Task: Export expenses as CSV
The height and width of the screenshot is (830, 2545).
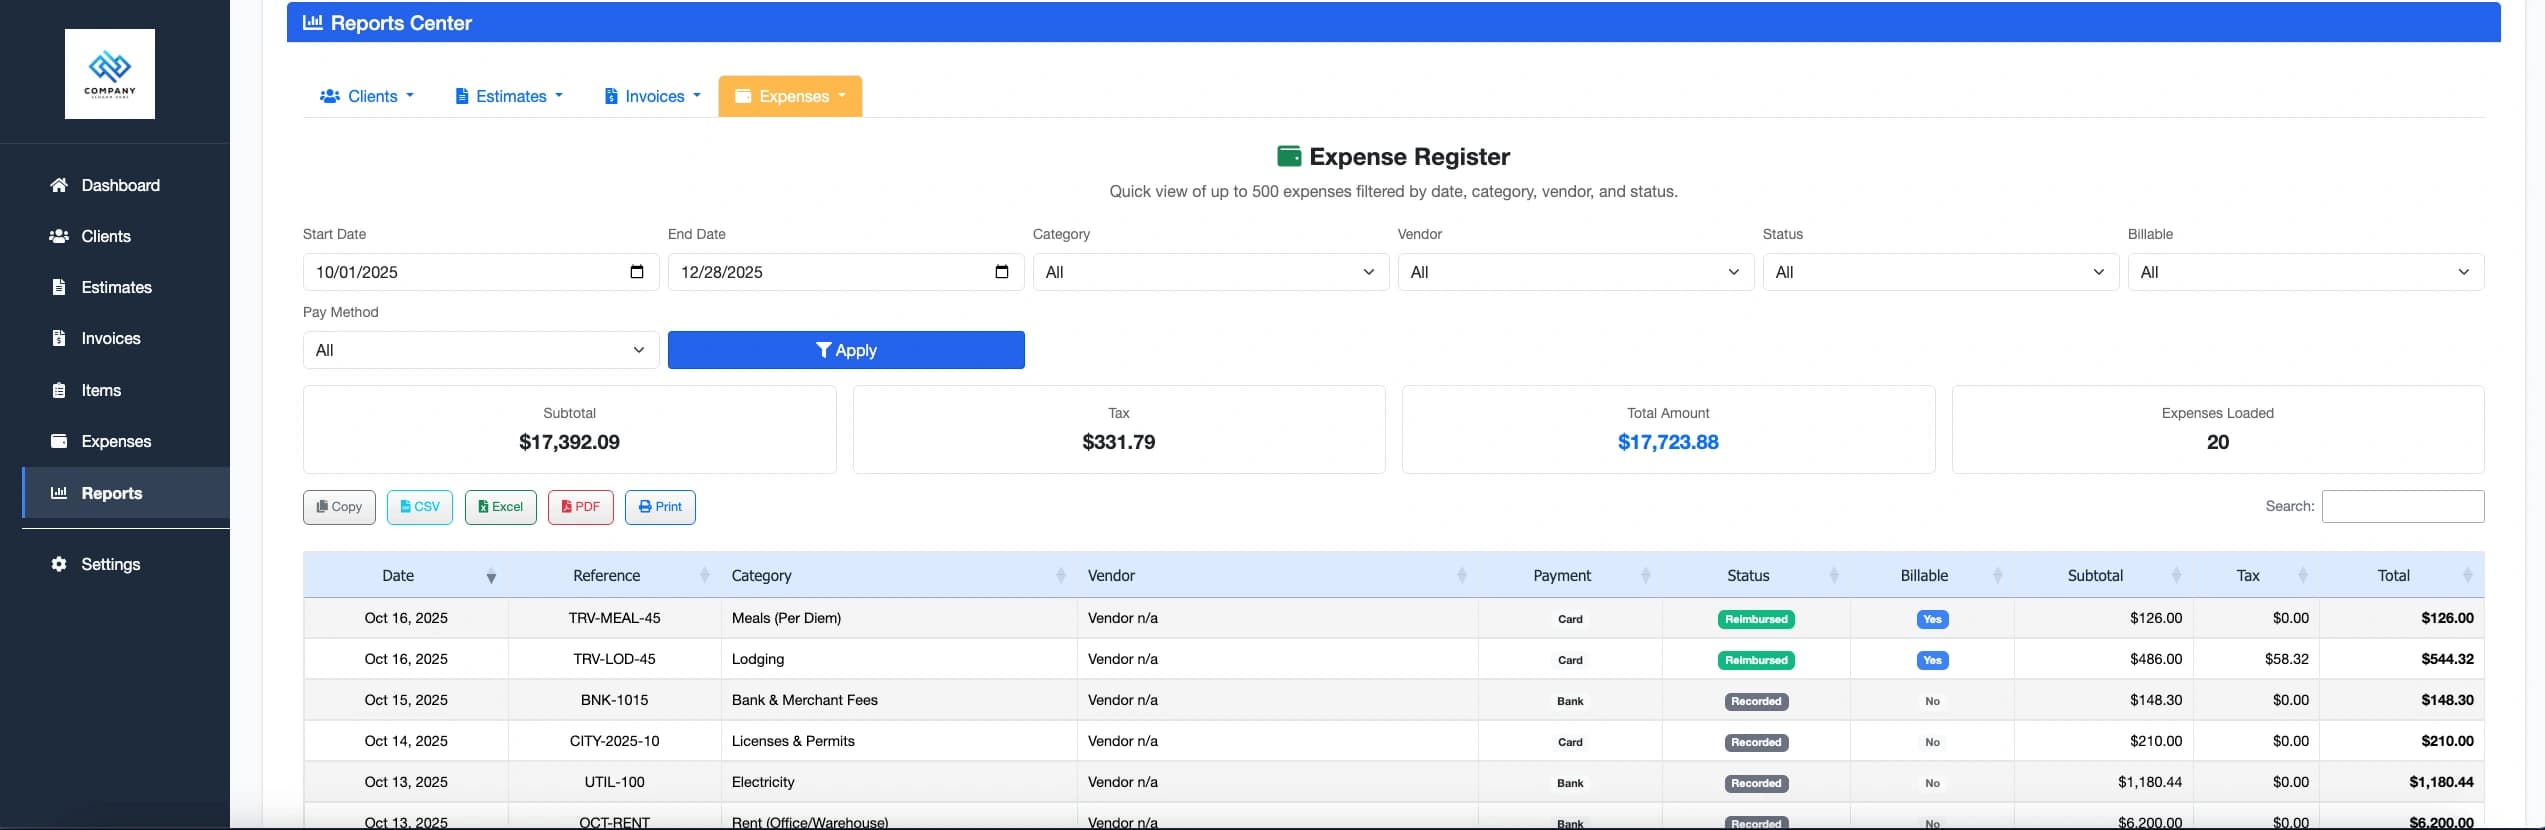Action: (x=420, y=507)
